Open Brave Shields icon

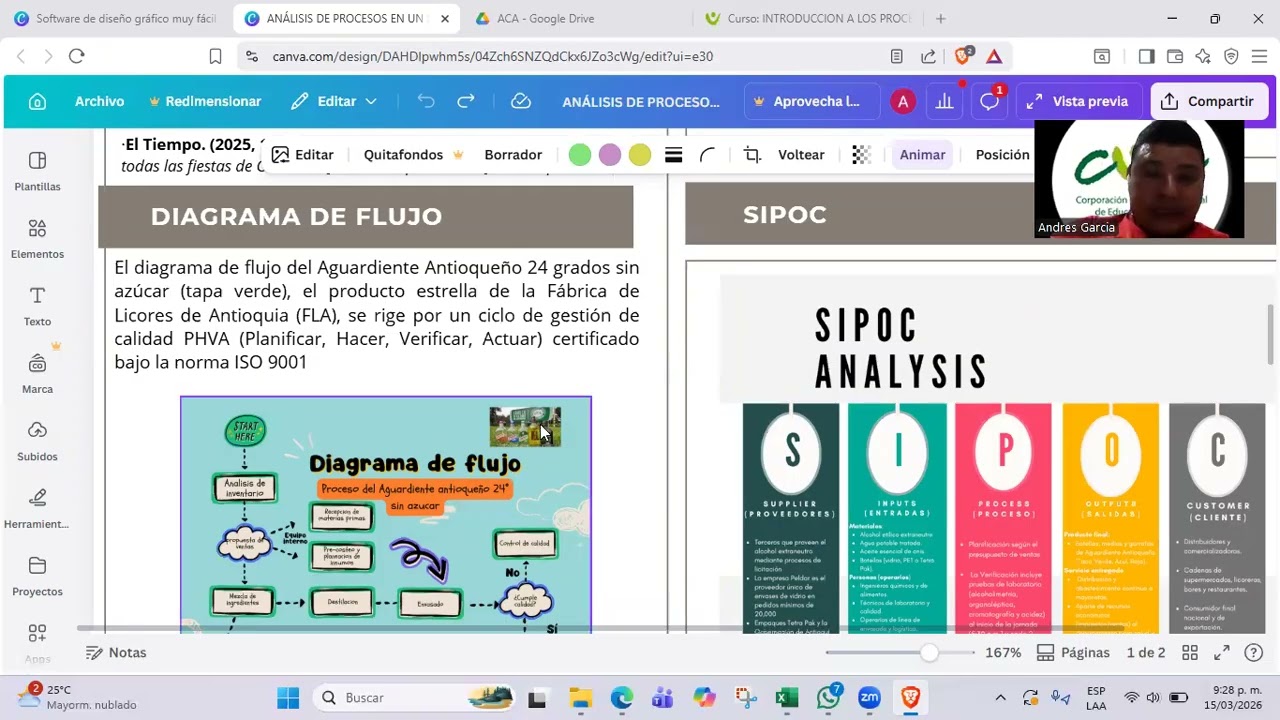[963, 56]
